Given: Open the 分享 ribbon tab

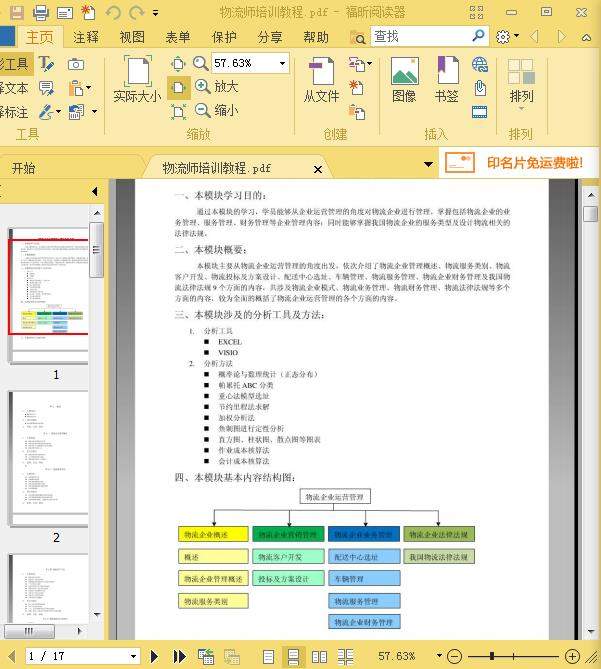Looking at the screenshot, I should (270, 37).
